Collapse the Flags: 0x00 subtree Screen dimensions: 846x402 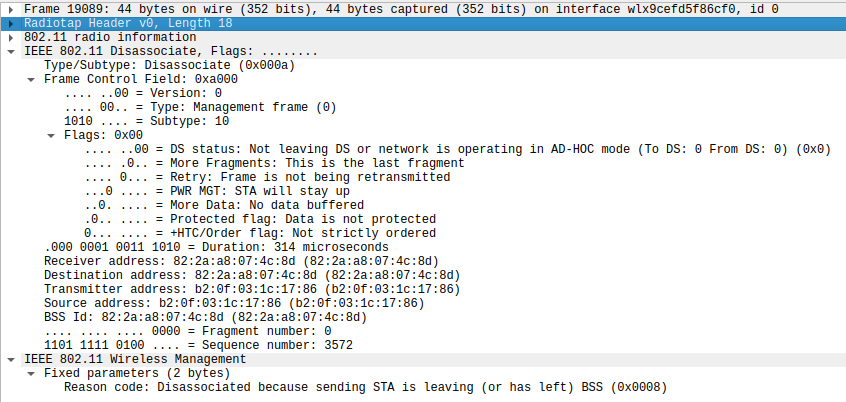(x=51, y=135)
